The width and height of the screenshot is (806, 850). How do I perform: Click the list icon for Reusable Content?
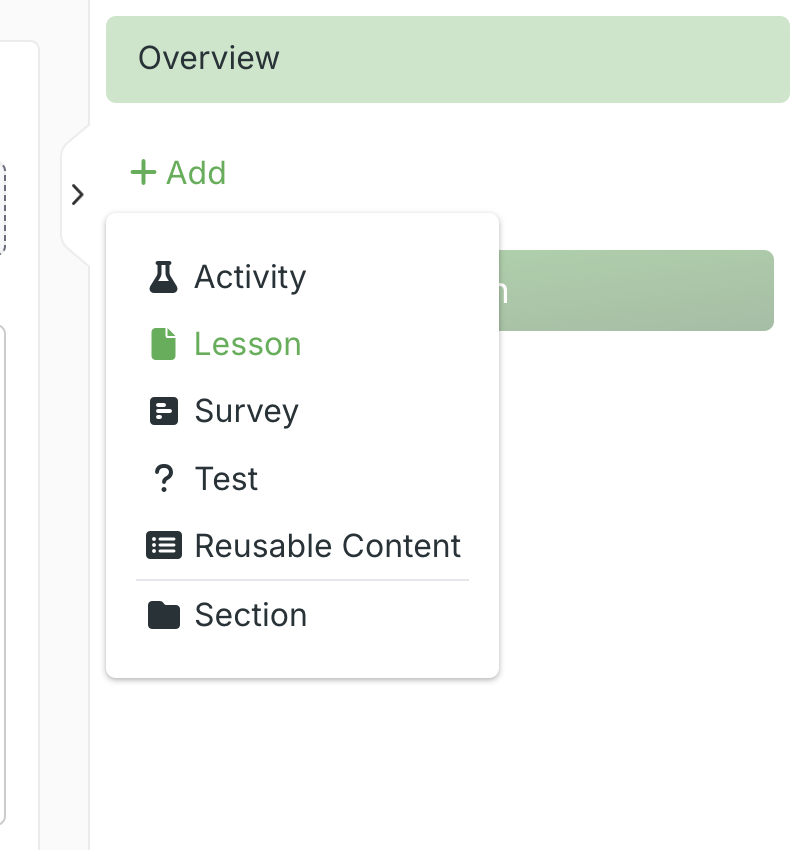[x=163, y=546]
